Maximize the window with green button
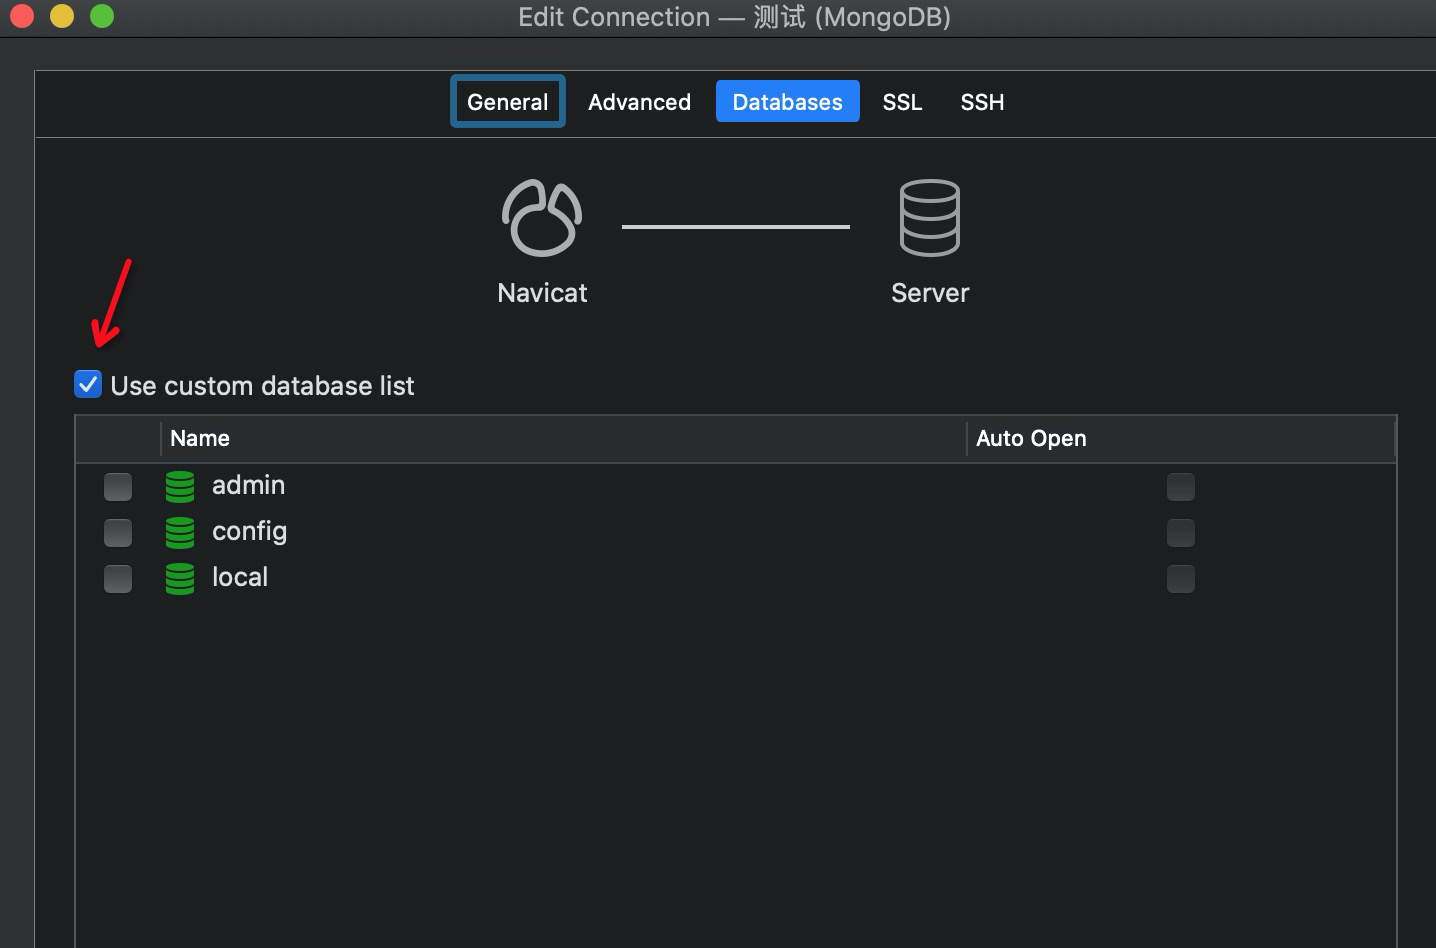The width and height of the screenshot is (1436, 948). (x=102, y=16)
